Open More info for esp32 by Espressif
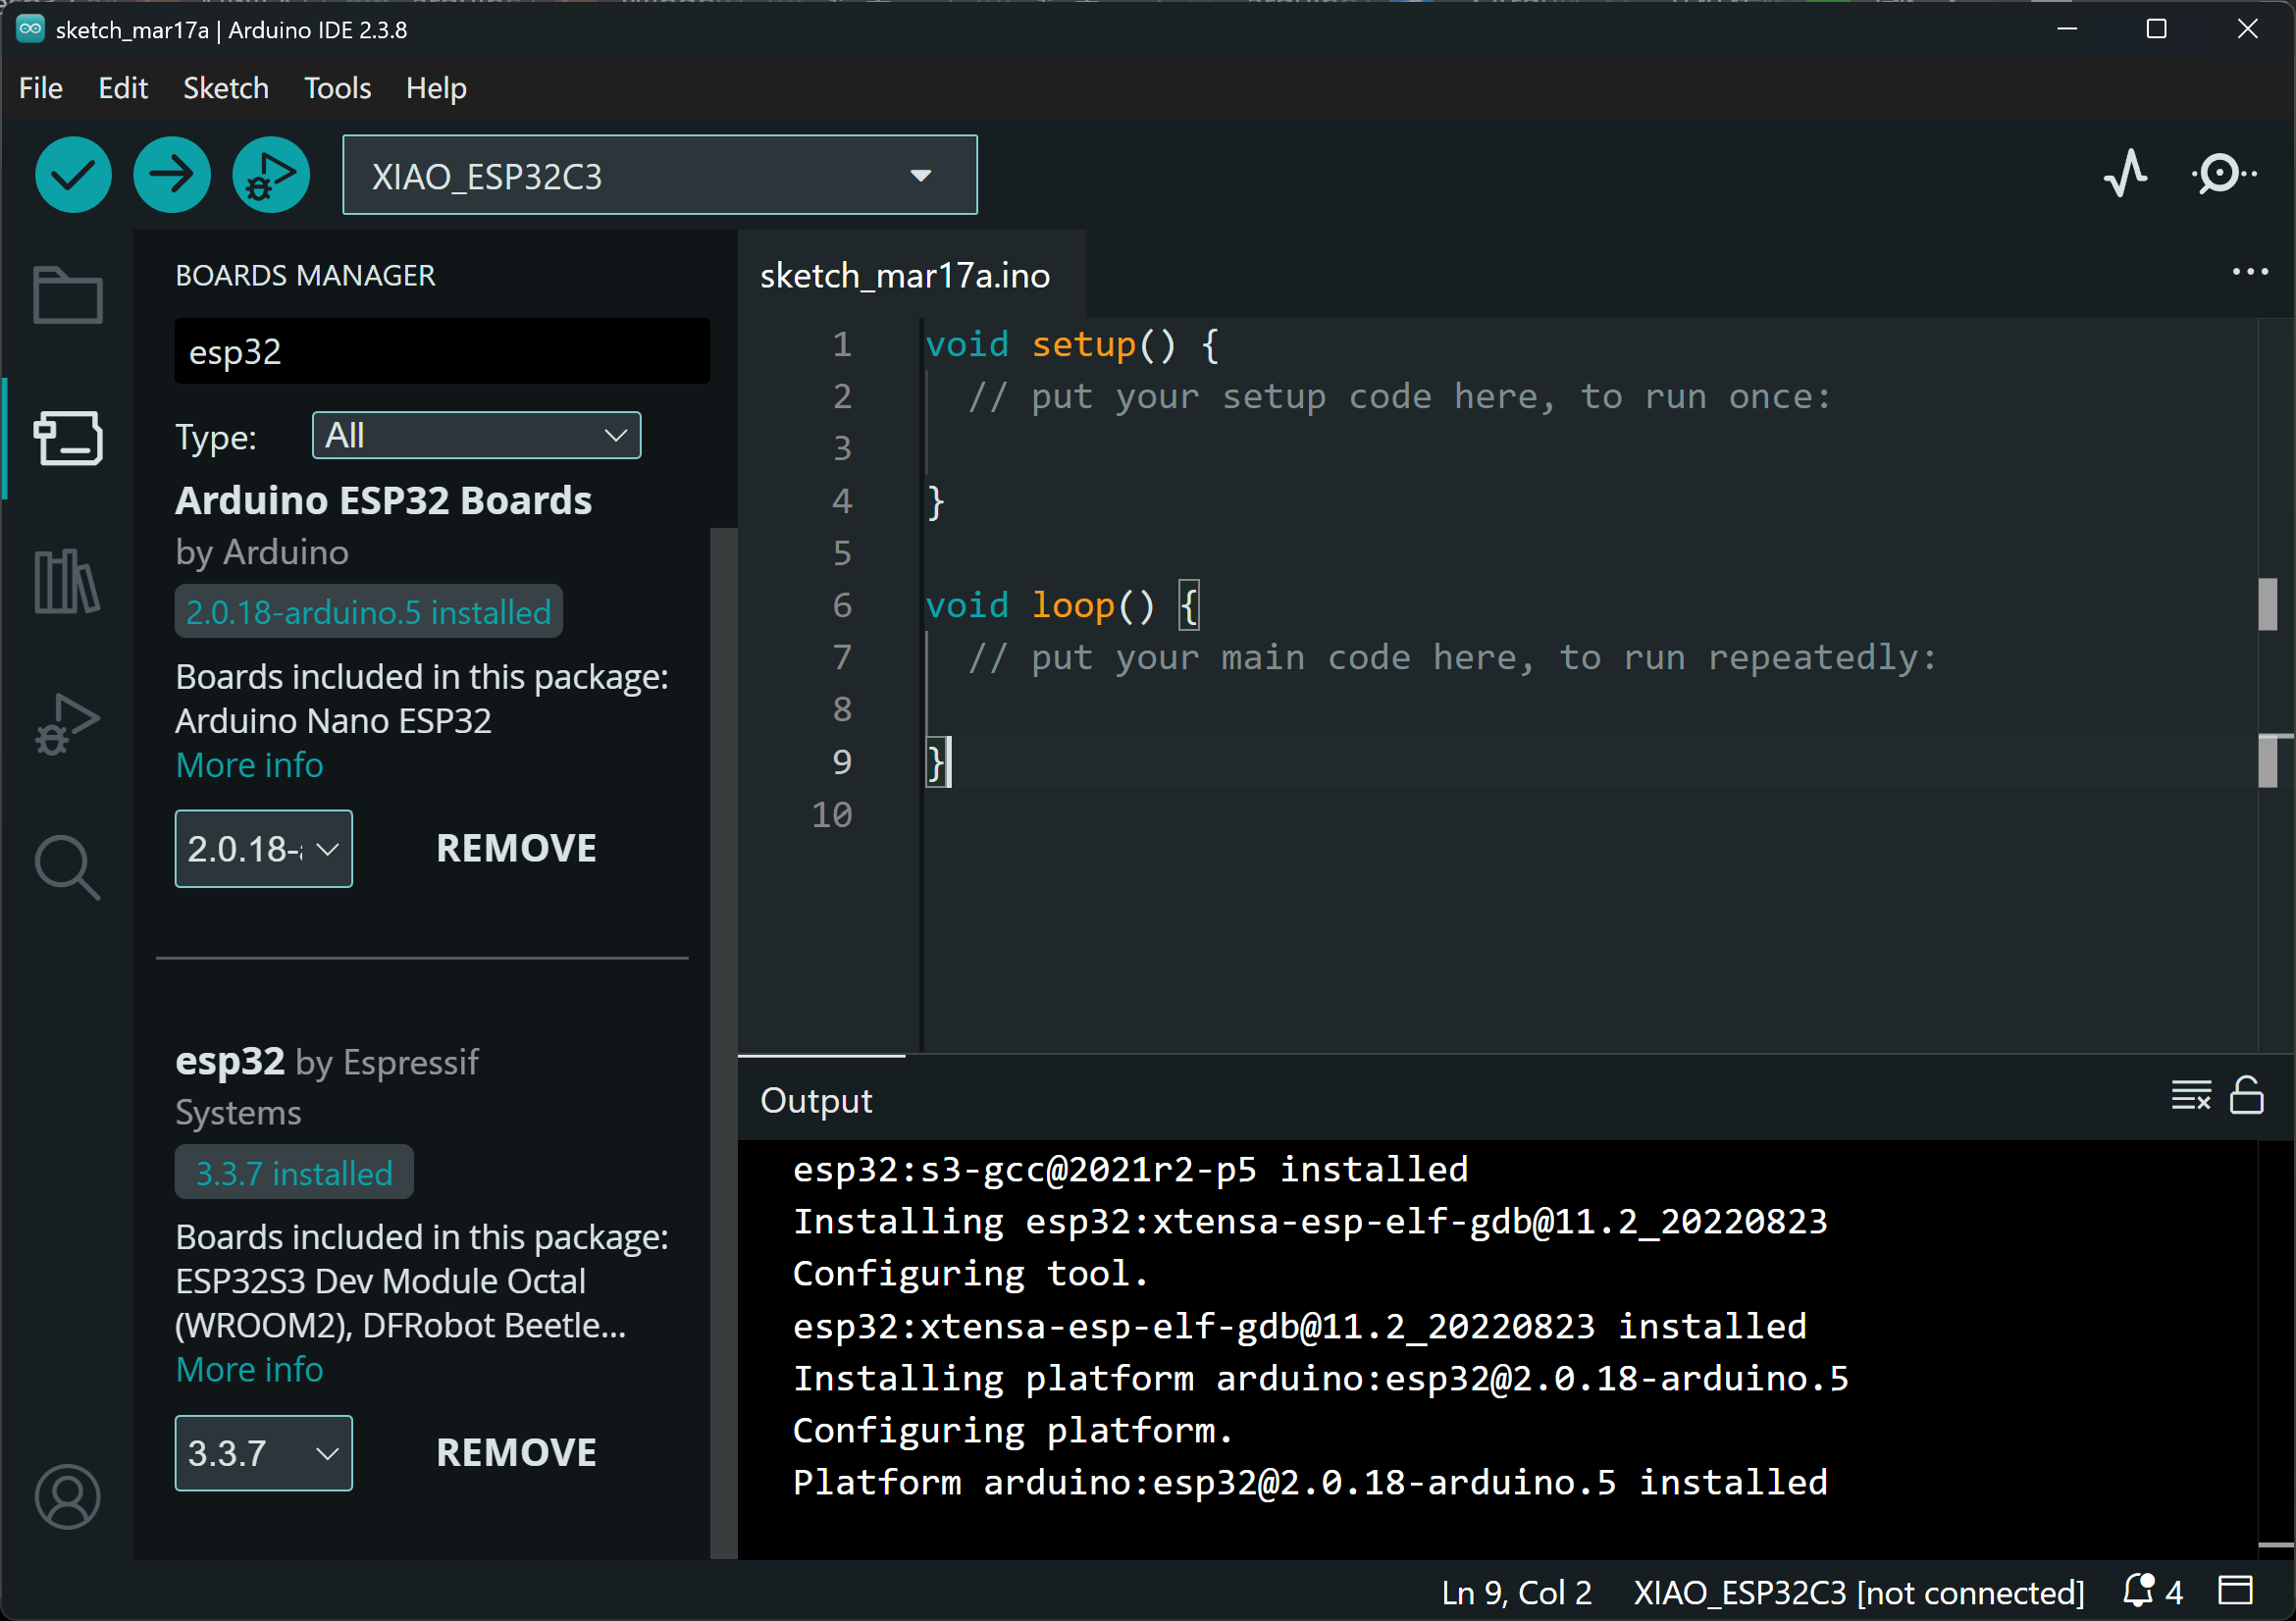 click(x=249, y=1370)
